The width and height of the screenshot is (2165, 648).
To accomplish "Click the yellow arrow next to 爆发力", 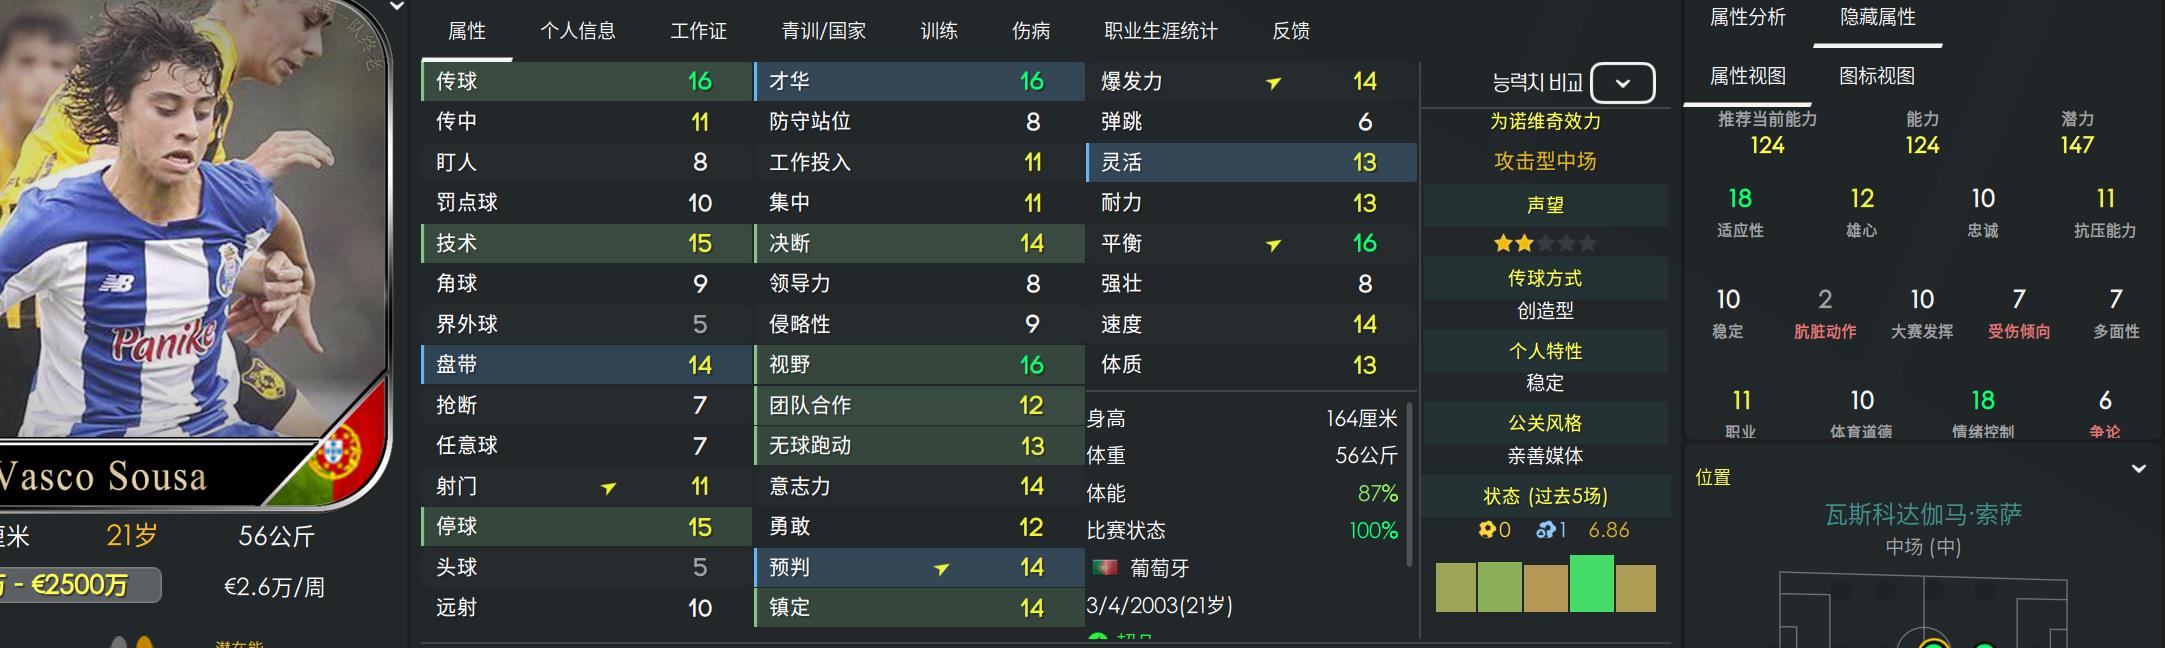I will (1274, 83).
